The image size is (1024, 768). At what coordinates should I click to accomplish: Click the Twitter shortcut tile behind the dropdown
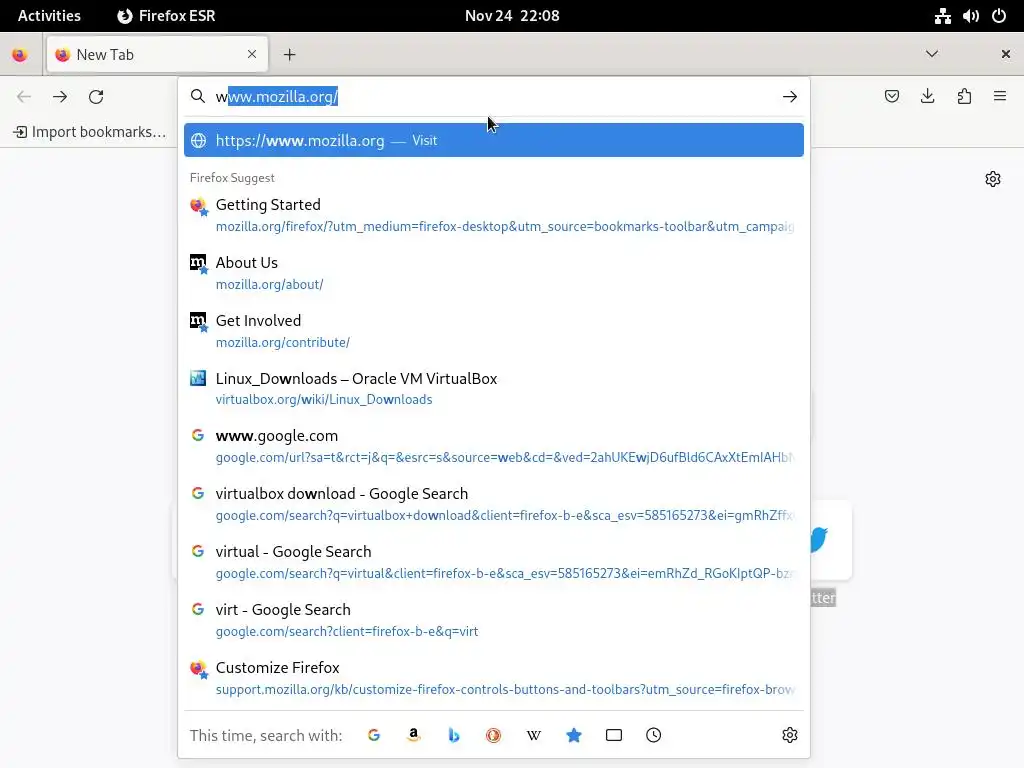point(829,540)
